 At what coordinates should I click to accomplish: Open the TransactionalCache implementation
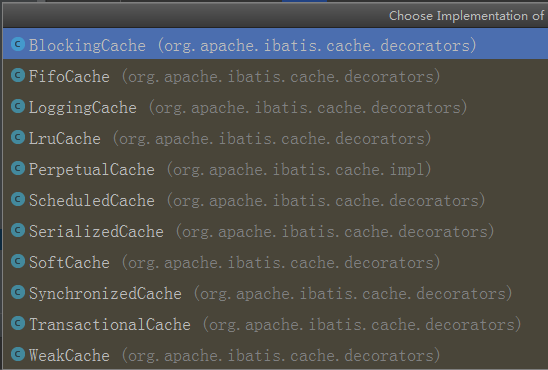click(x=275, y=324)
